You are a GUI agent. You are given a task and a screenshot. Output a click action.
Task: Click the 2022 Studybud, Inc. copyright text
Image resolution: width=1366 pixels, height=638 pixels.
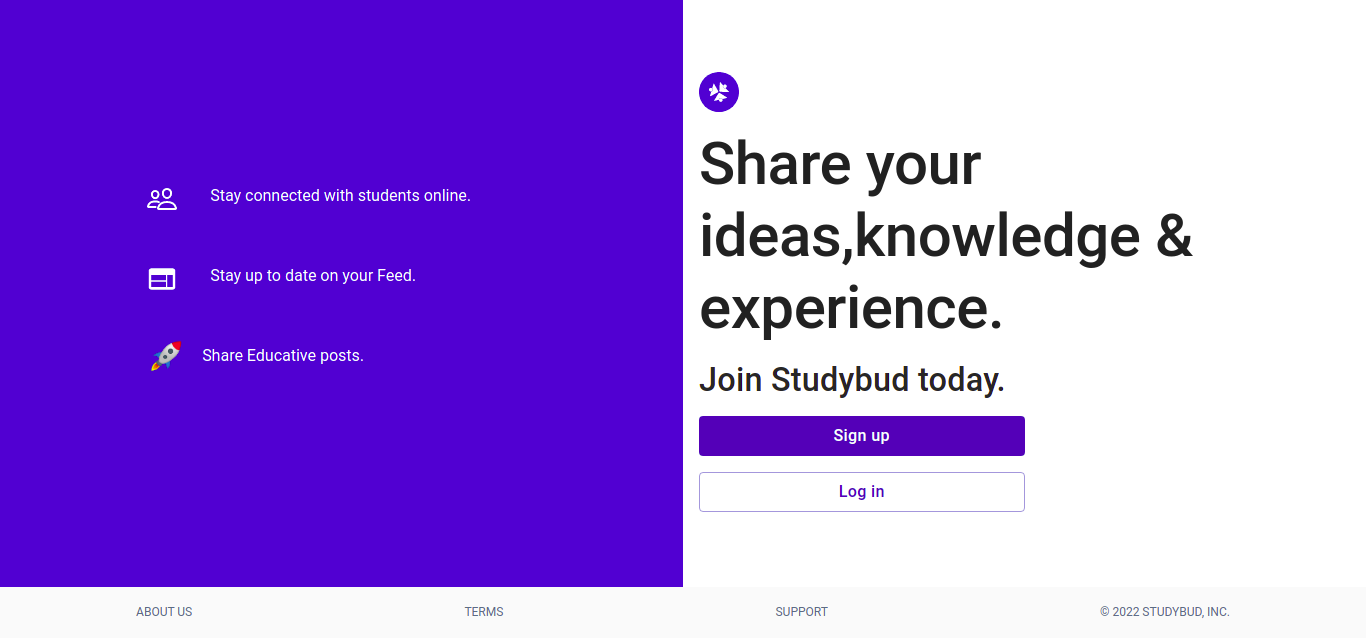pos(1164,612)
